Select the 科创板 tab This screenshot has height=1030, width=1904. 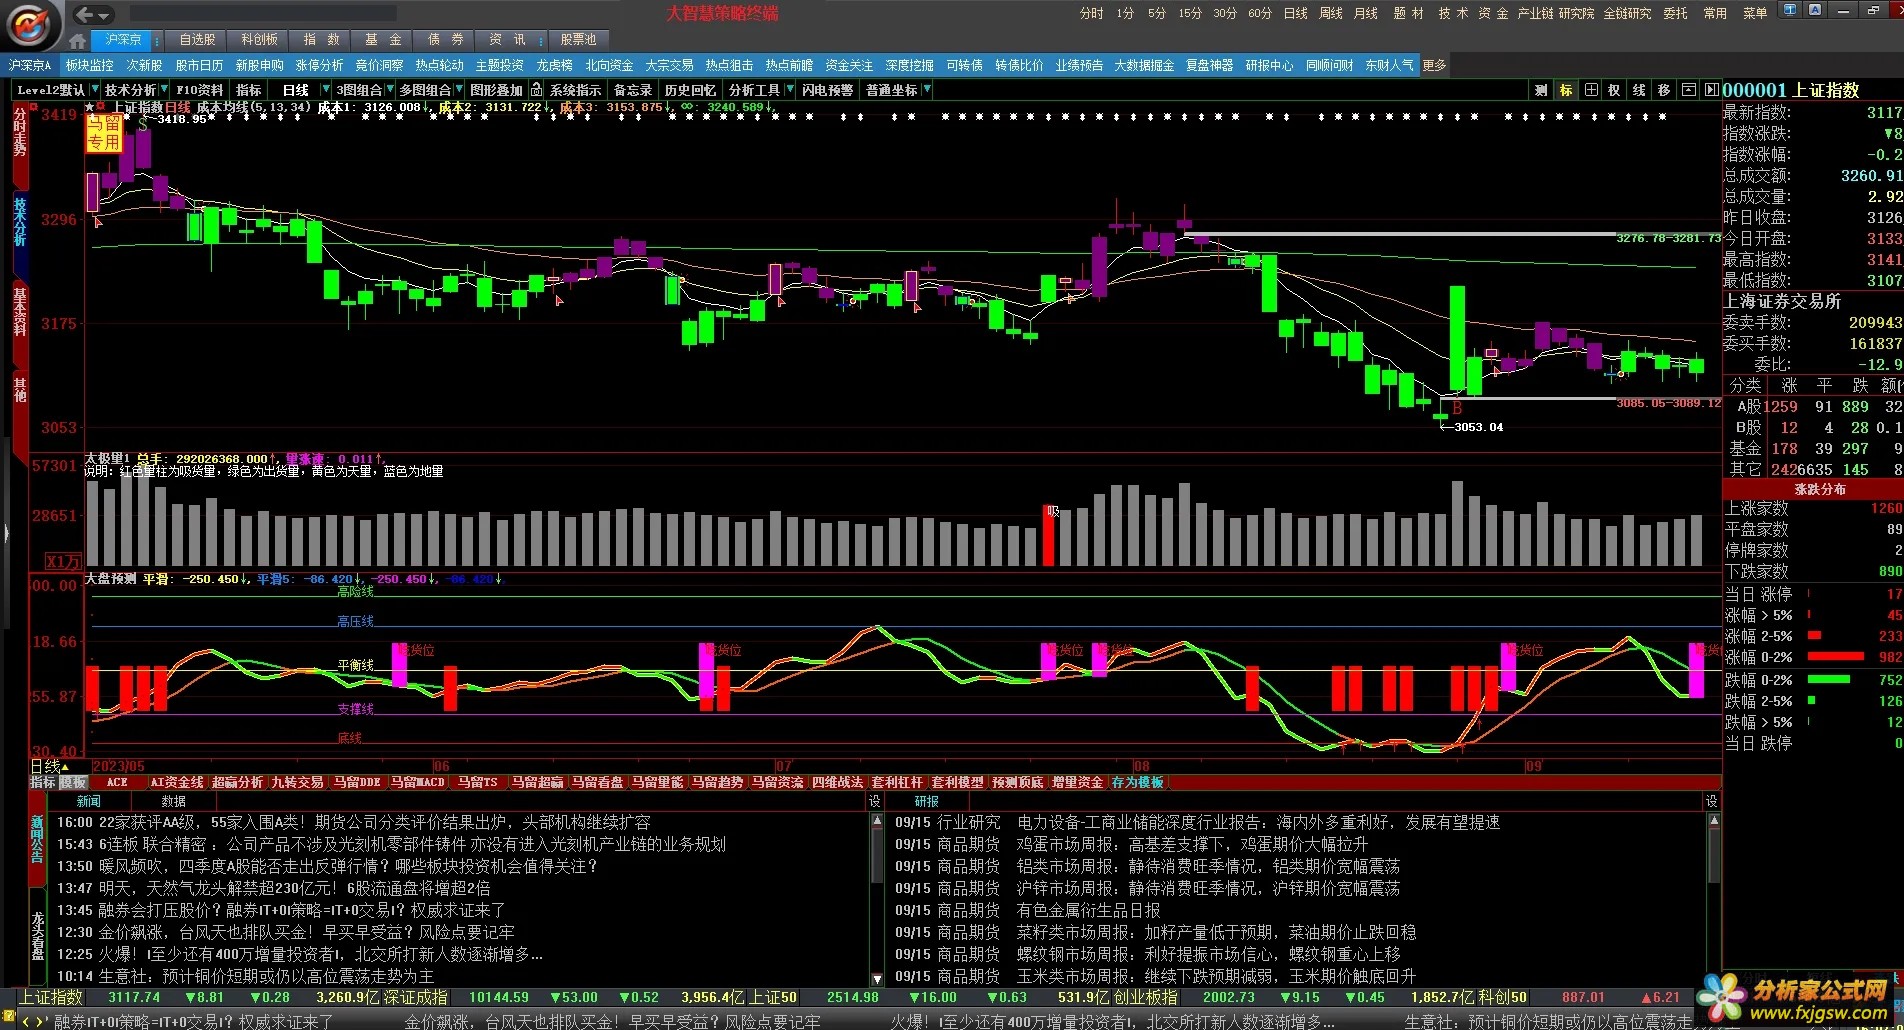(x=259, y=40)
